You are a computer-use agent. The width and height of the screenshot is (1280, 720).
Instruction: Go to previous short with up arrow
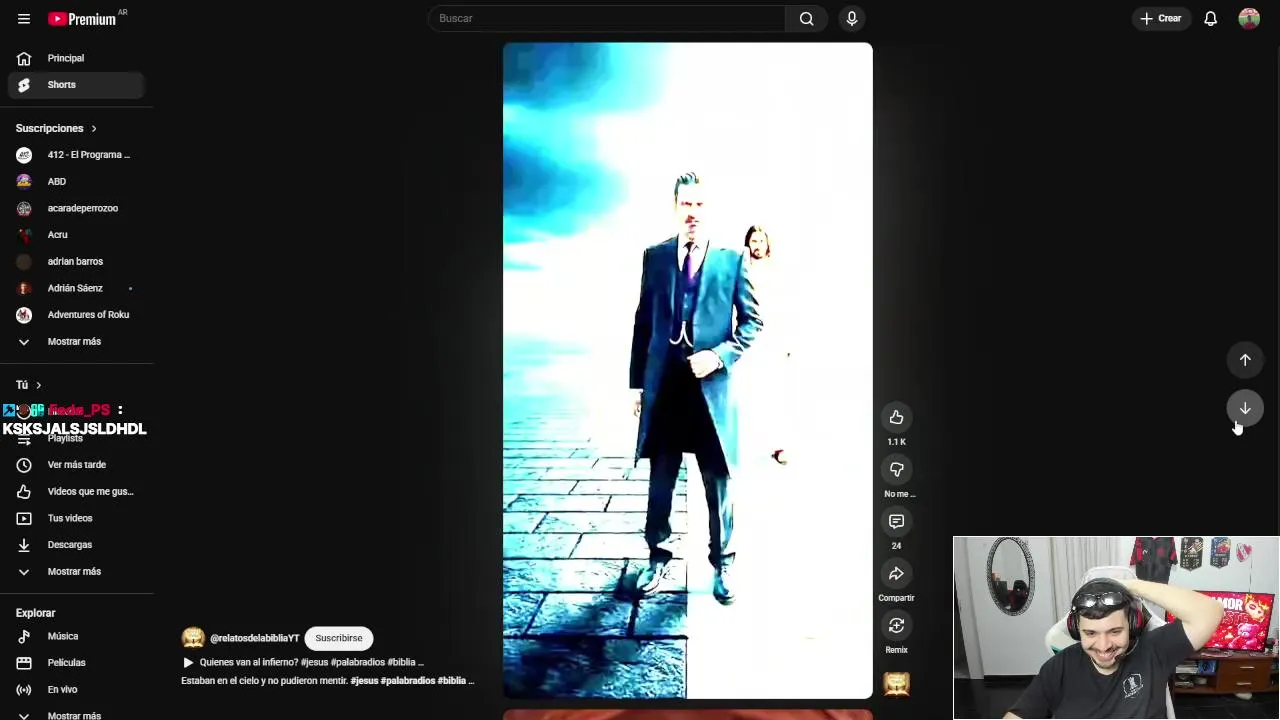point(1245,360)
